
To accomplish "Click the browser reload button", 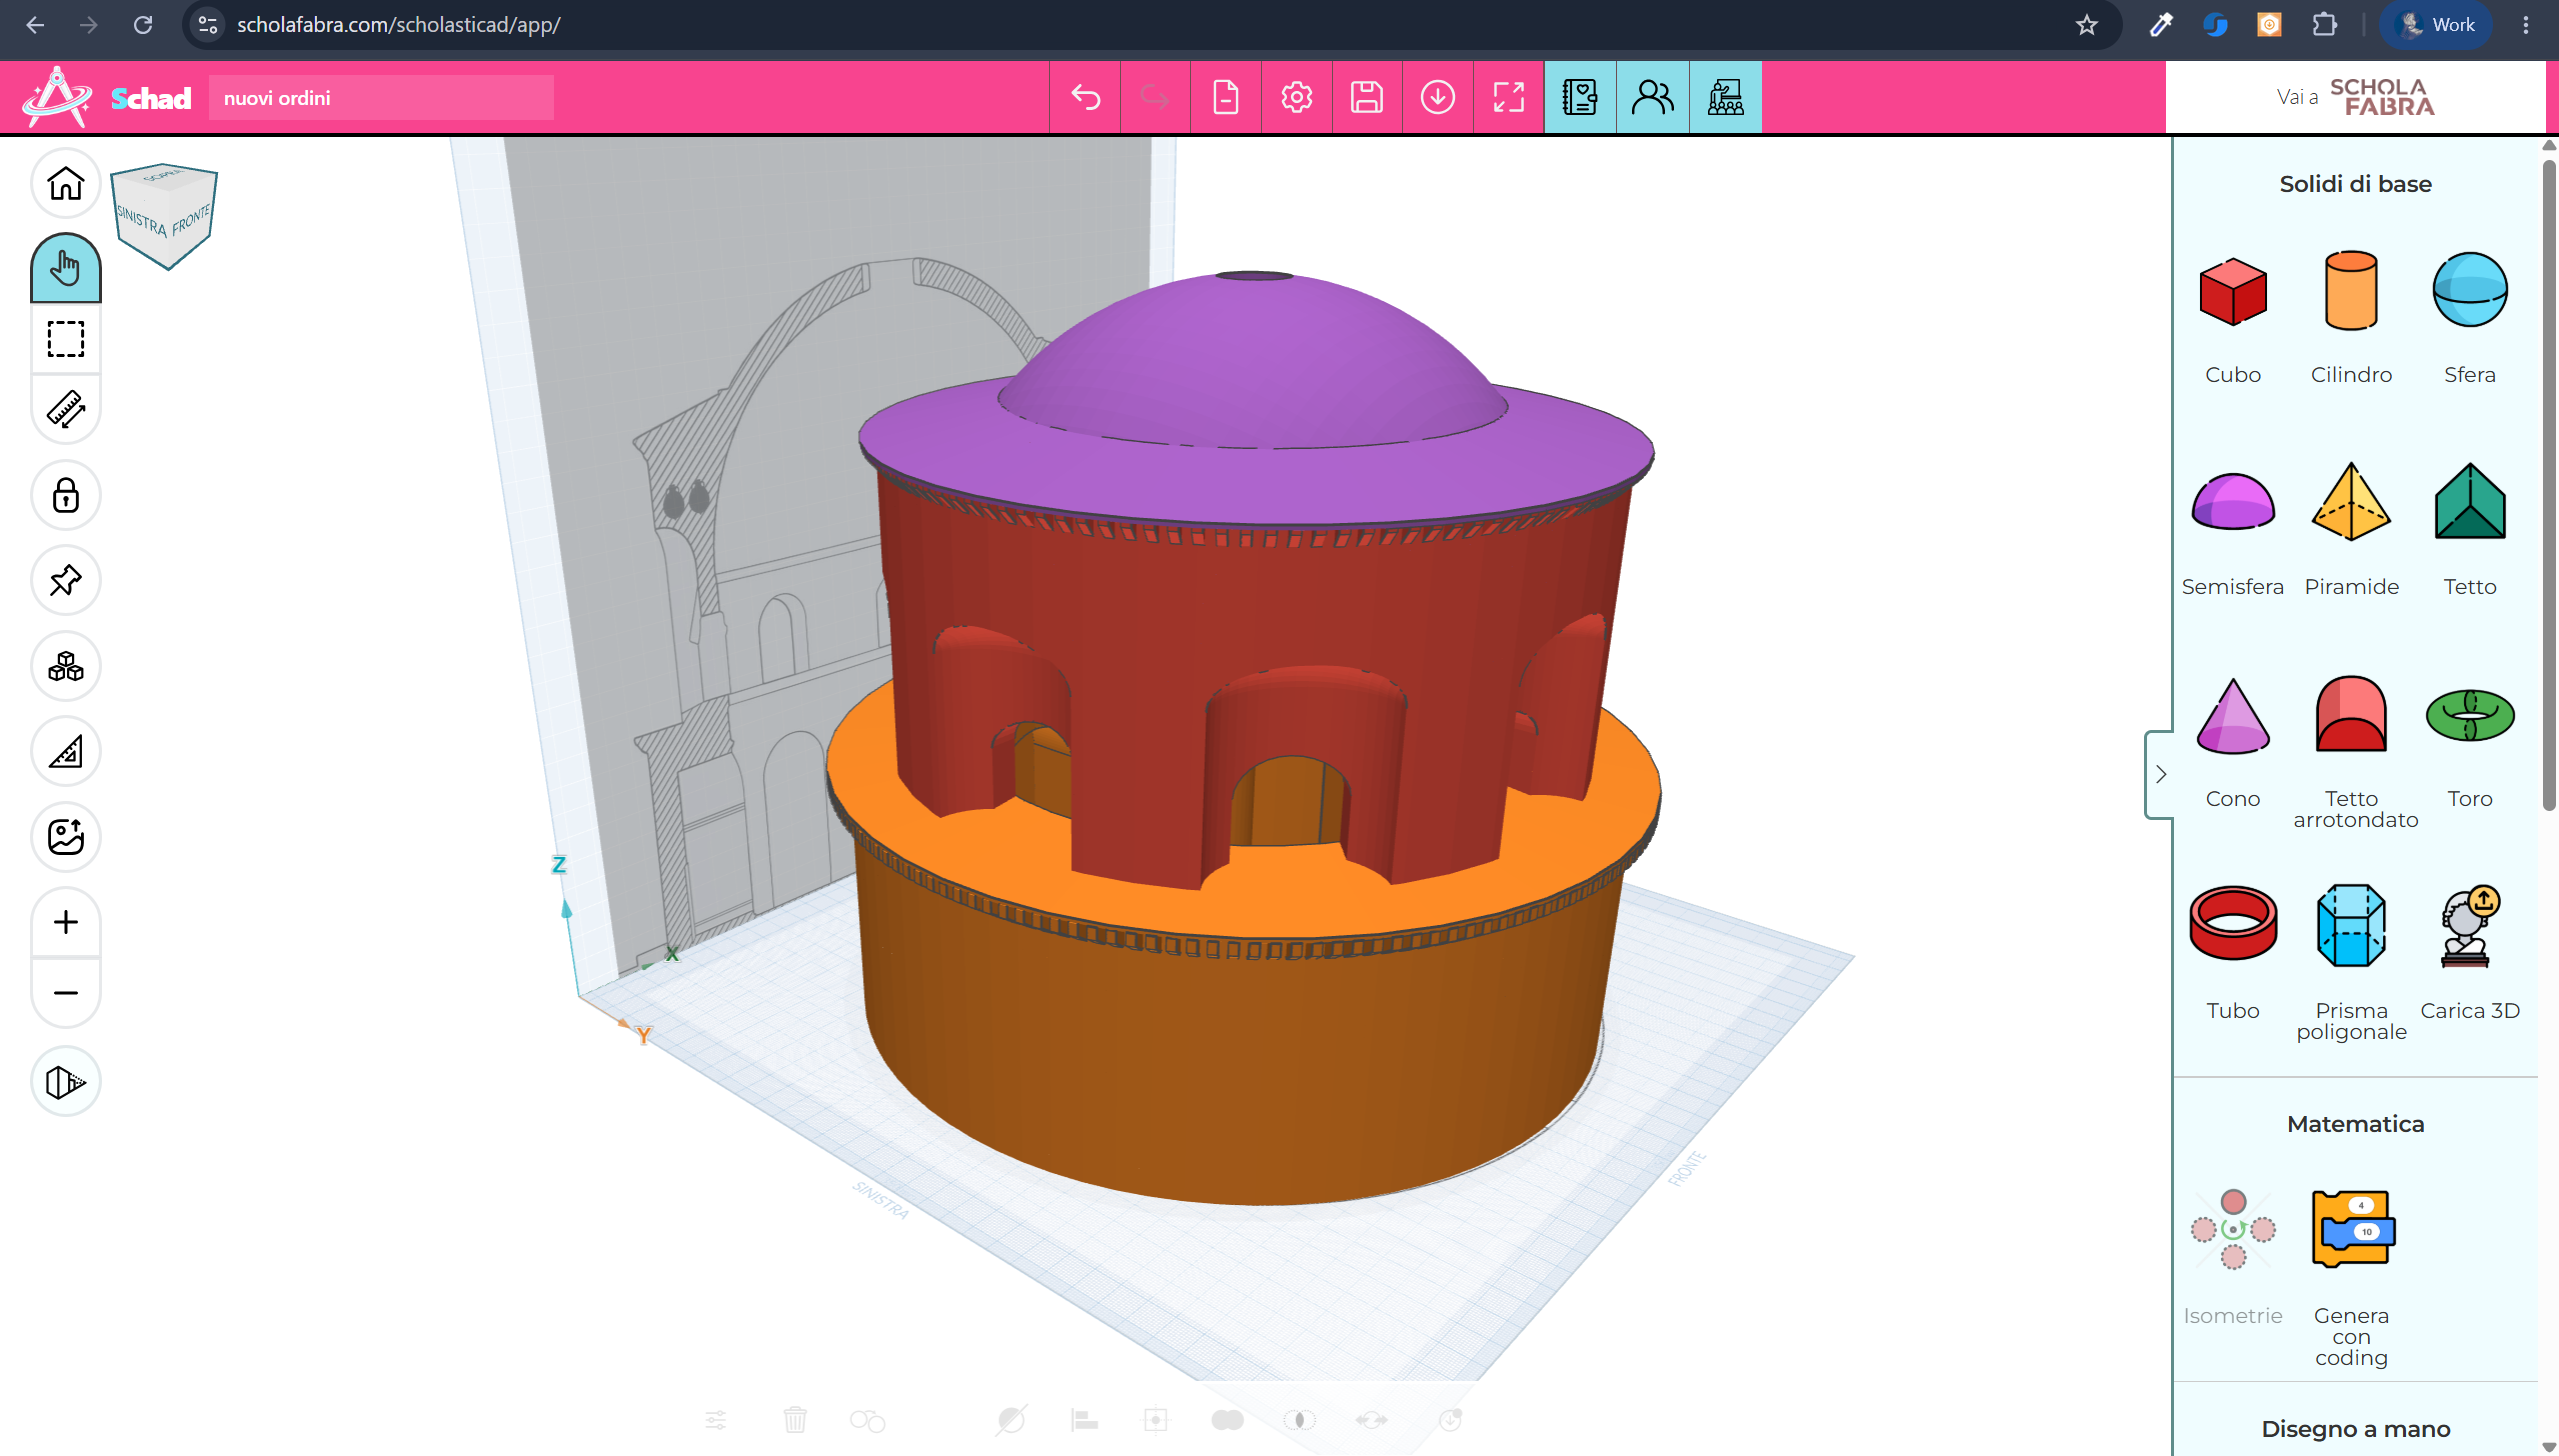I will point(143,24).
